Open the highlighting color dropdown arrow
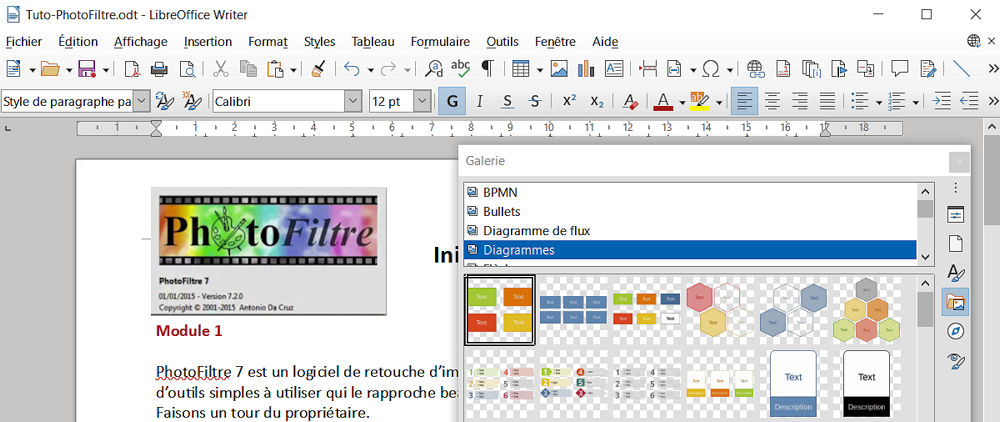Image resolution: width=1000 pixels, height=422 pixels. click(719, 102)
